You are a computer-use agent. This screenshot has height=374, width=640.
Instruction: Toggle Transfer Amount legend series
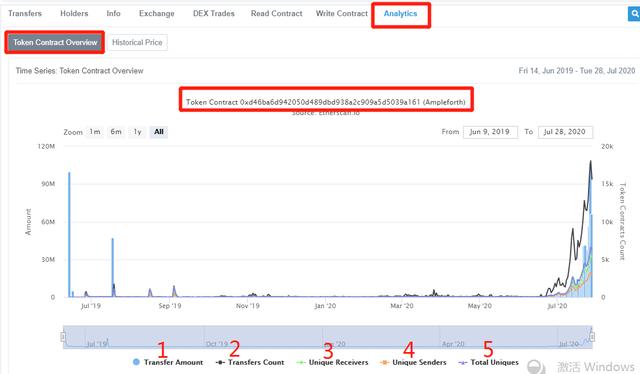coord(168,362)
